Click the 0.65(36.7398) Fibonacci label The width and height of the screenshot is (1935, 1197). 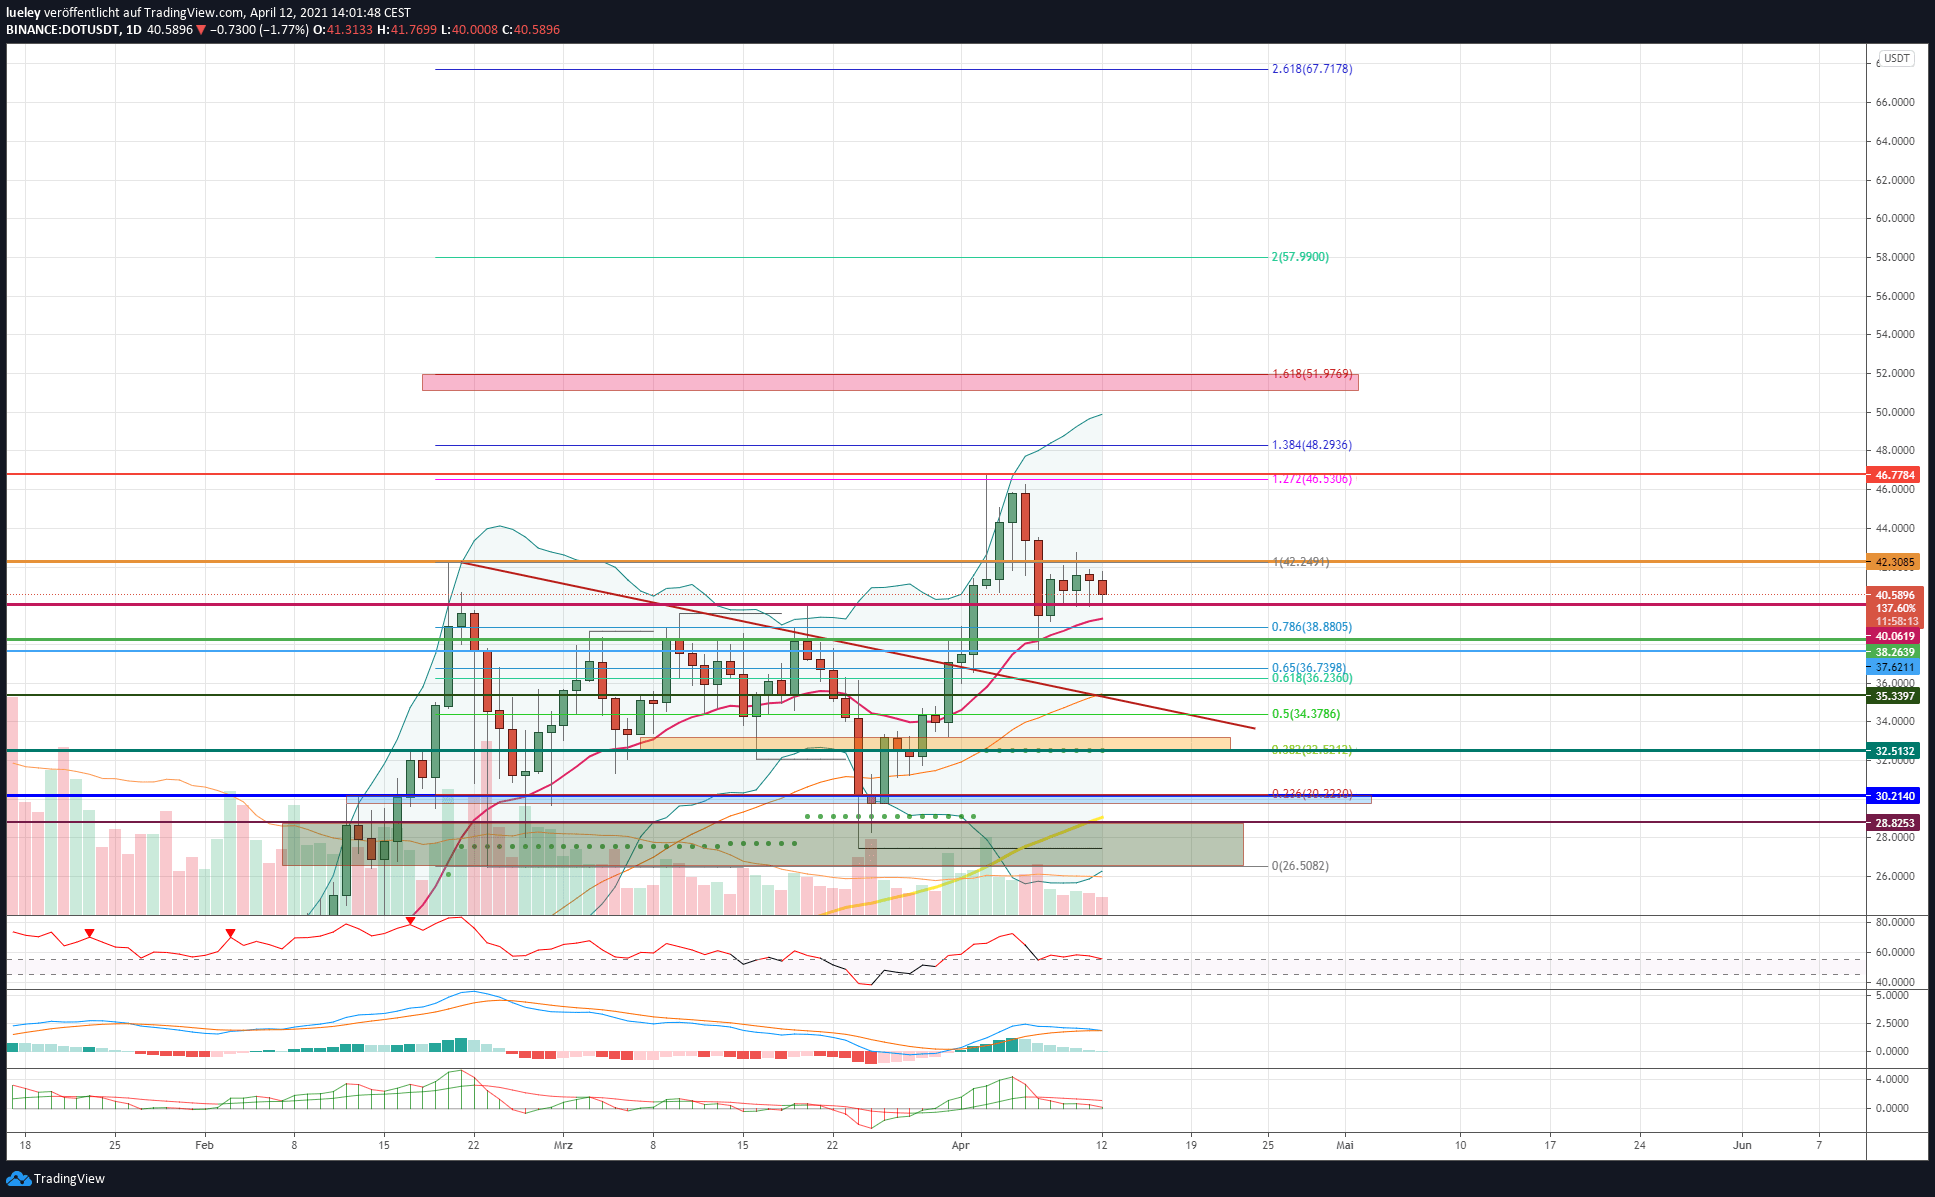1309,668
